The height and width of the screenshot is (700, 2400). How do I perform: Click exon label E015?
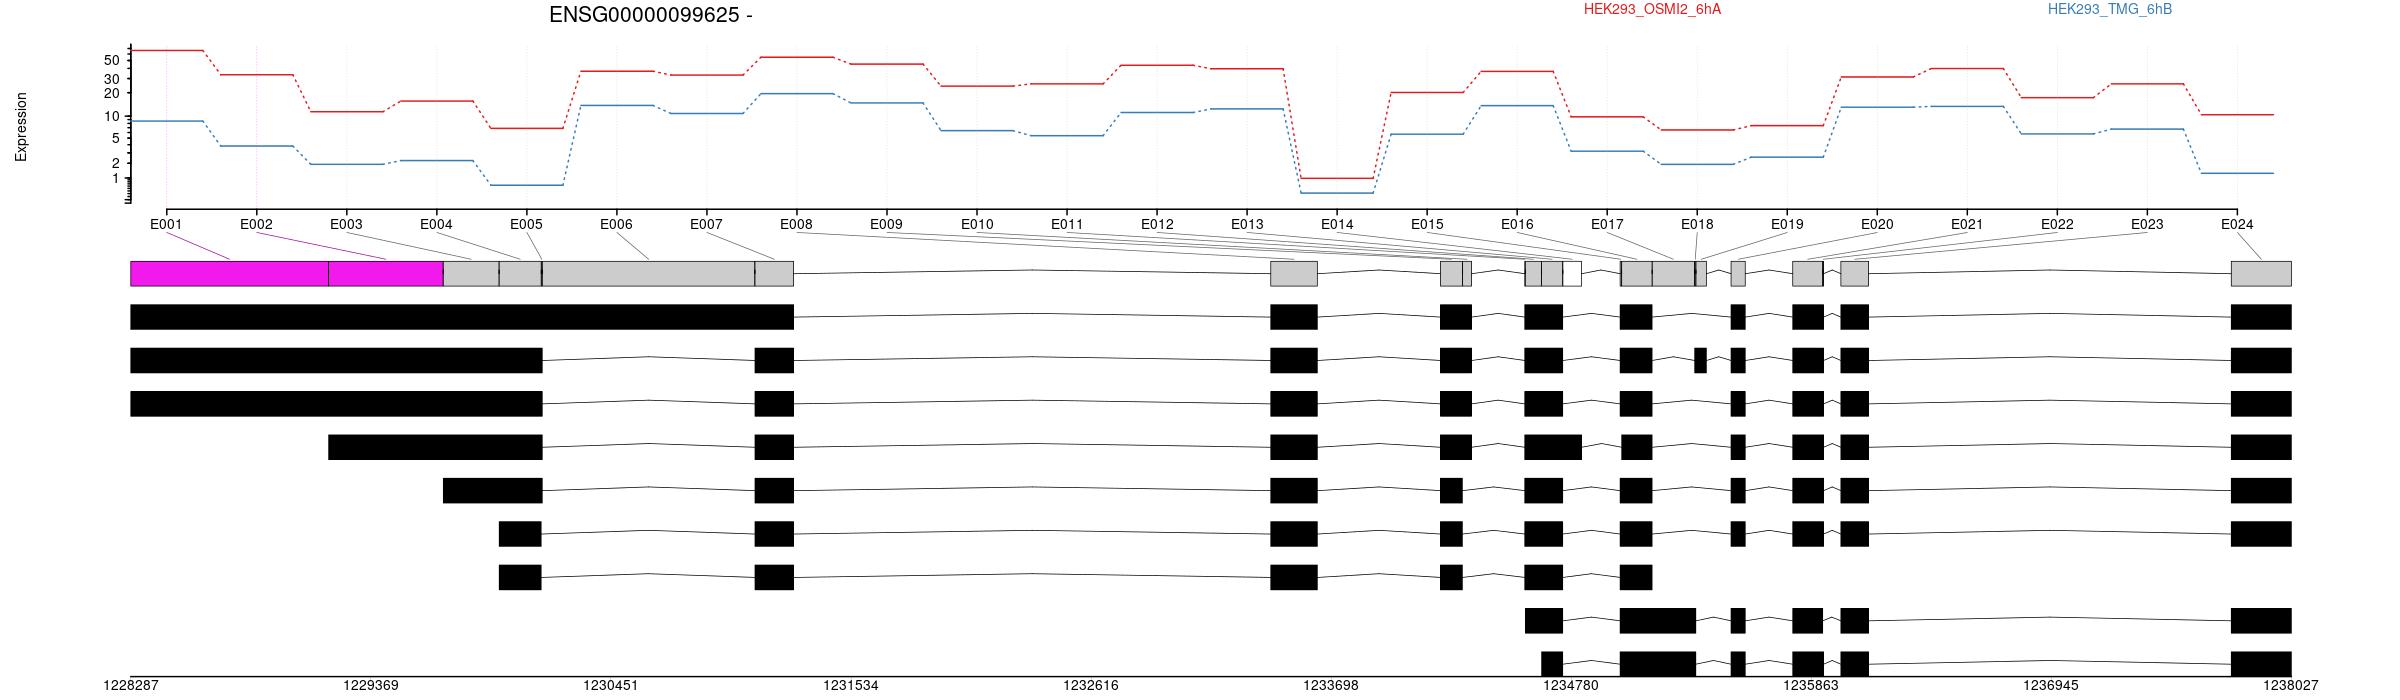click(1427, 224)
